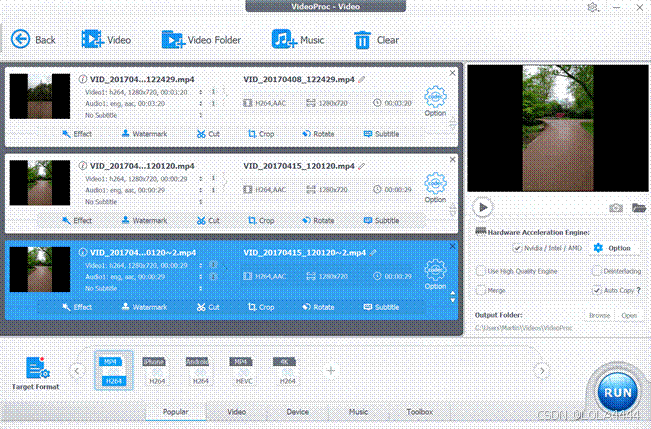Viewport: 651px width, 429px height.
Task: Go Back to the main screen
Action: [33, 40]
